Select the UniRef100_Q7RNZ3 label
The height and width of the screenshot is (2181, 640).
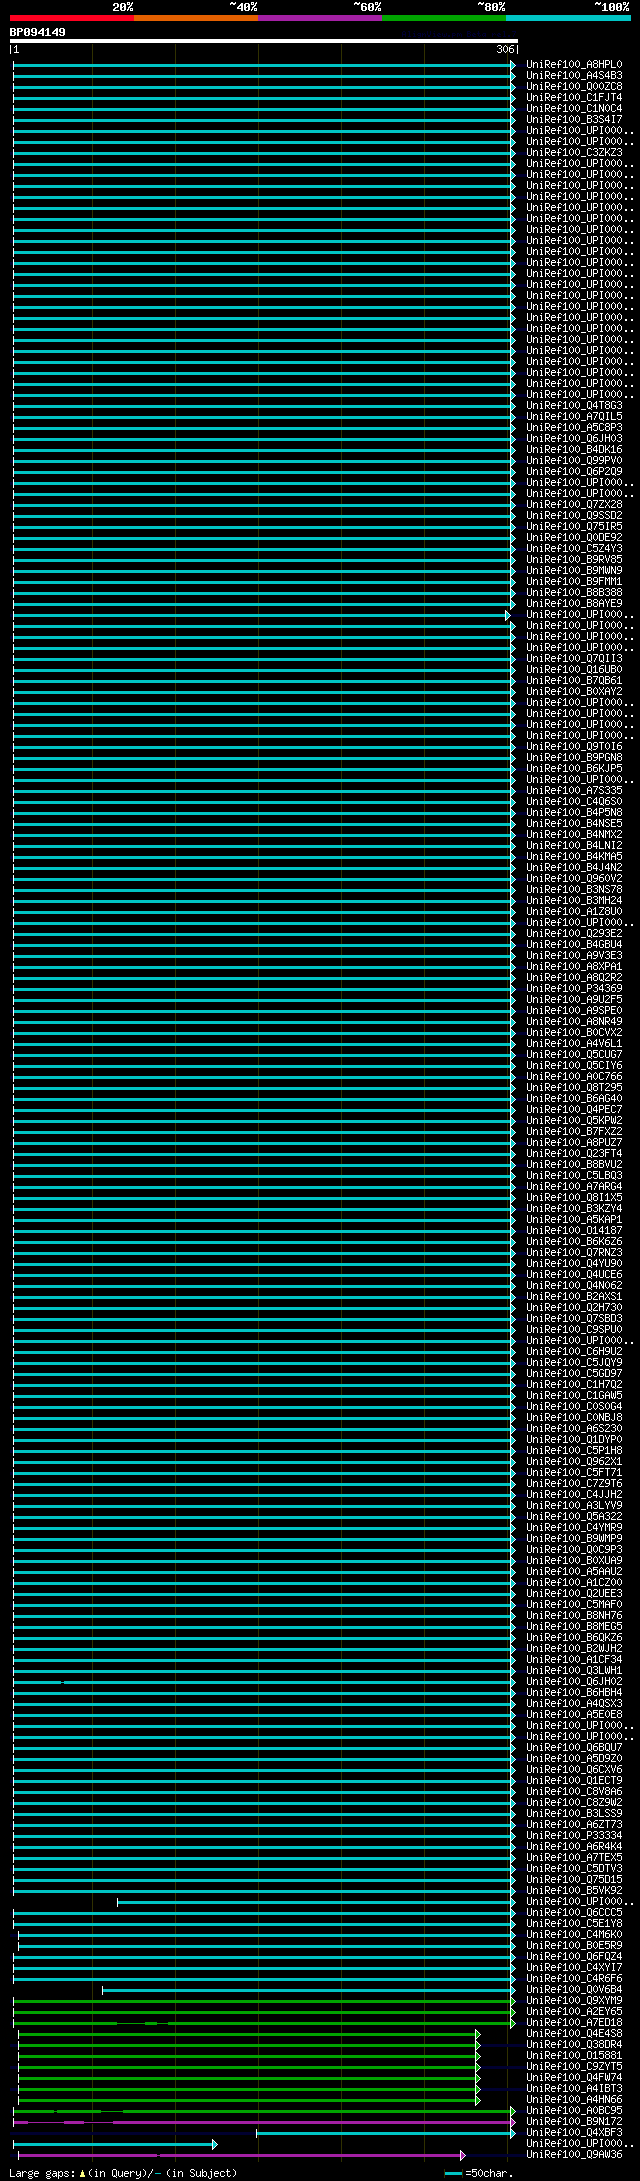click(x=574, y=1252)
